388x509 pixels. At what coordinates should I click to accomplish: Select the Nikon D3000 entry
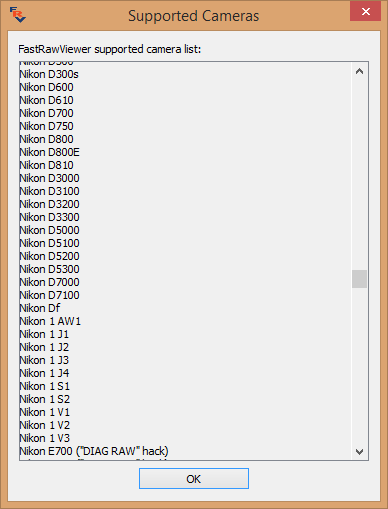coord(49,178)
